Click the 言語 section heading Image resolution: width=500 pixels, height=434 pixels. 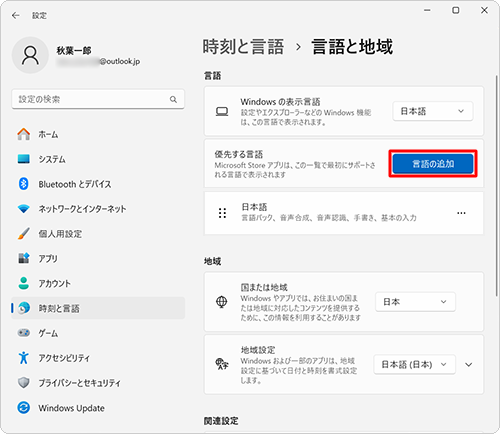click(212, 76)
